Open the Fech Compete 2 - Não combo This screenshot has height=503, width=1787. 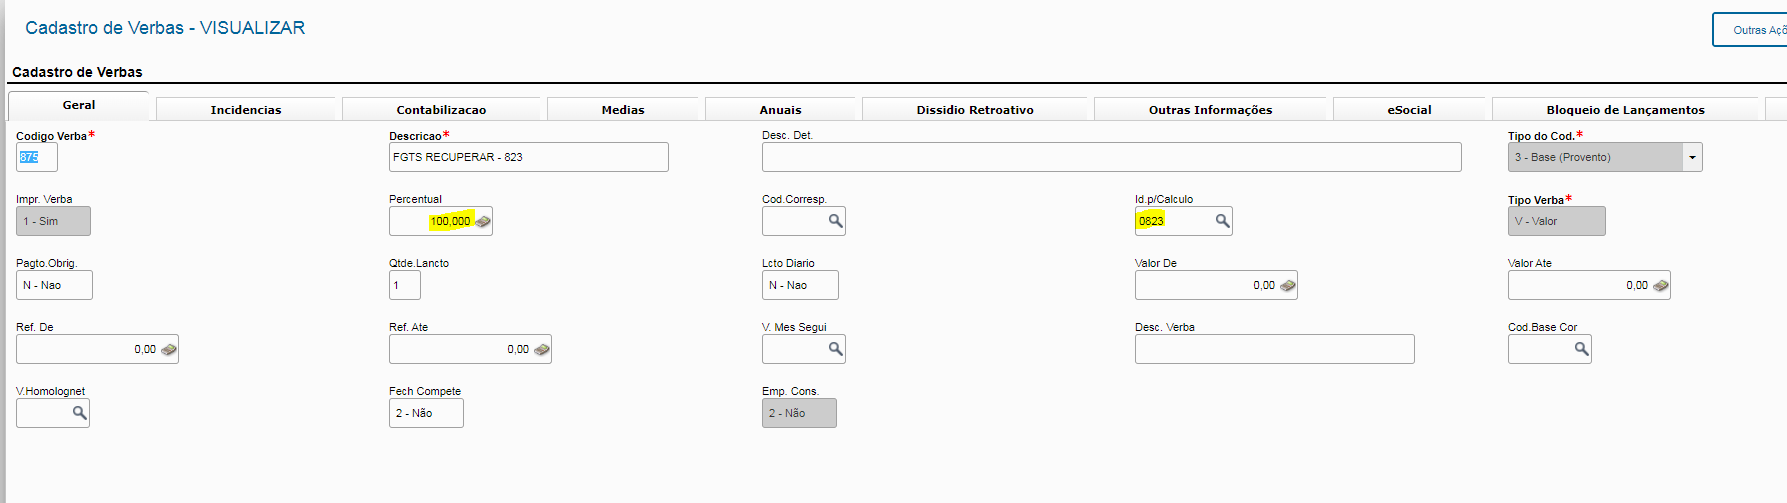(426, 413)
